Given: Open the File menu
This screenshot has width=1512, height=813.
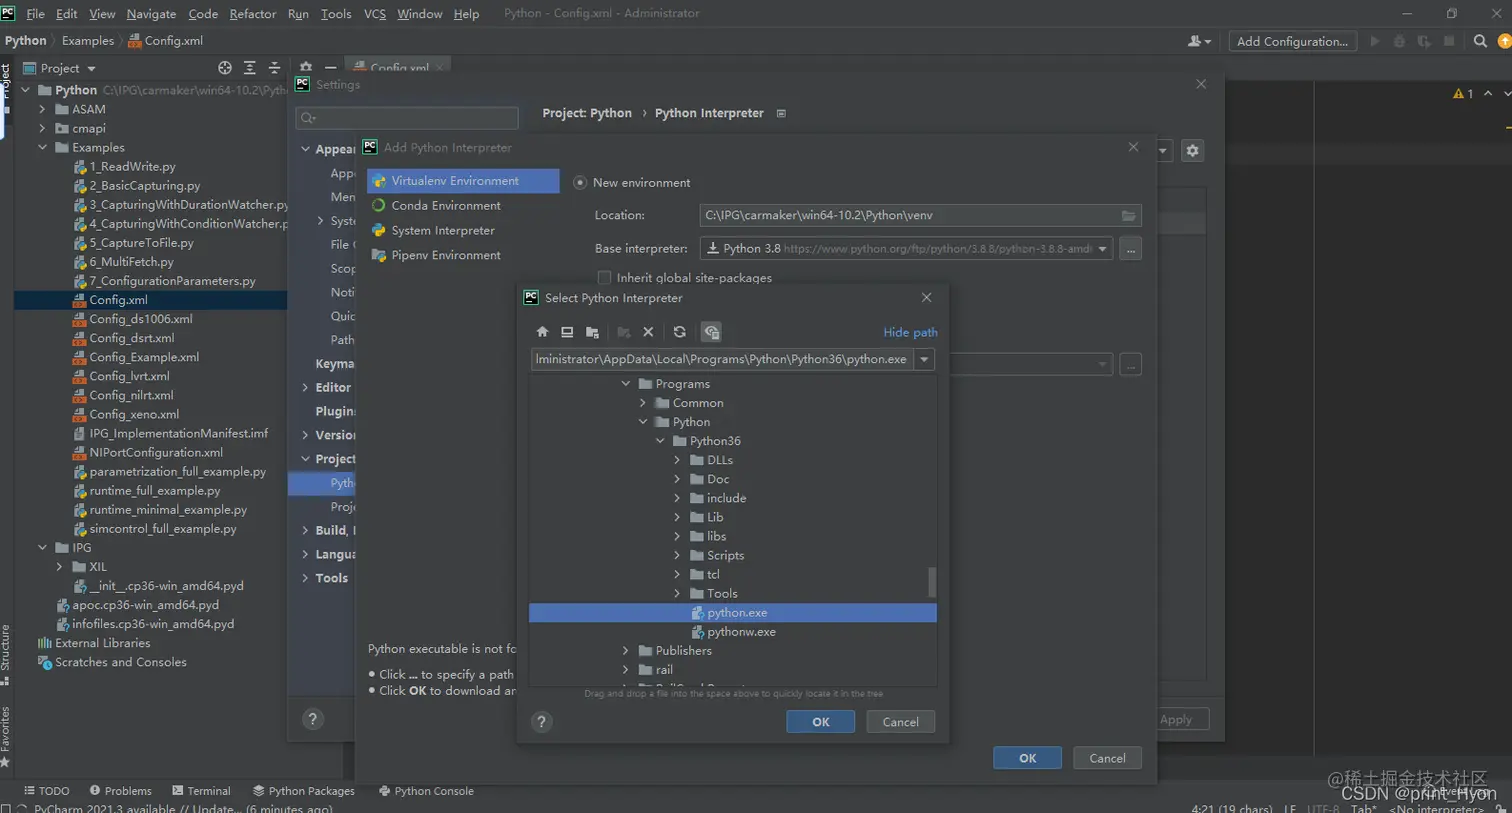Looking at the screenshot, I should [35, 14].
